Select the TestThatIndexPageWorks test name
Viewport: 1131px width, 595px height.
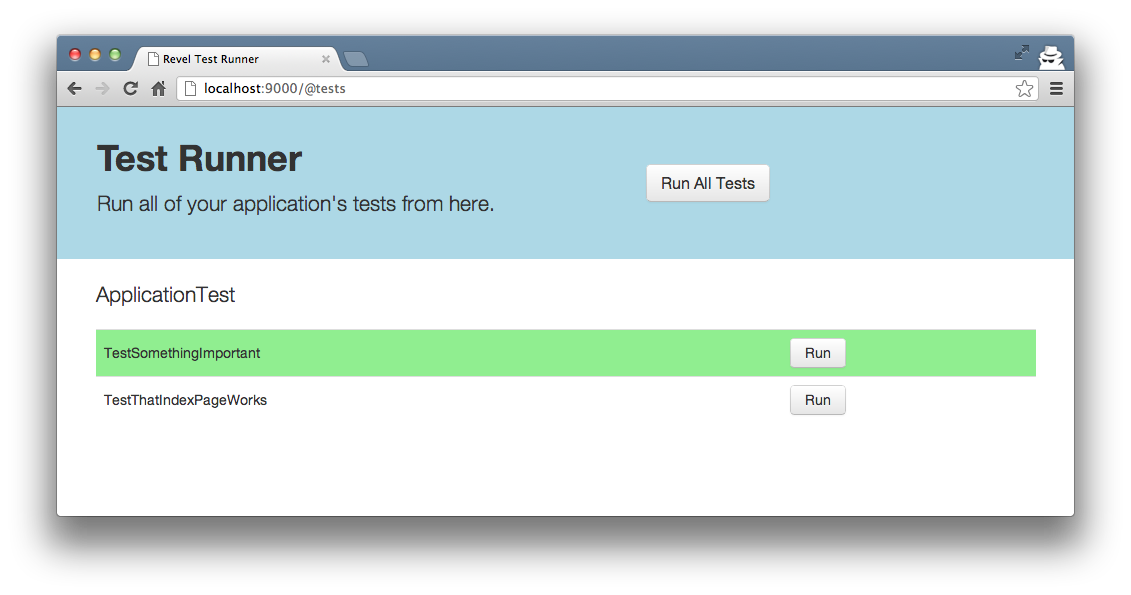pyautogui.click(x=185, y=400)
